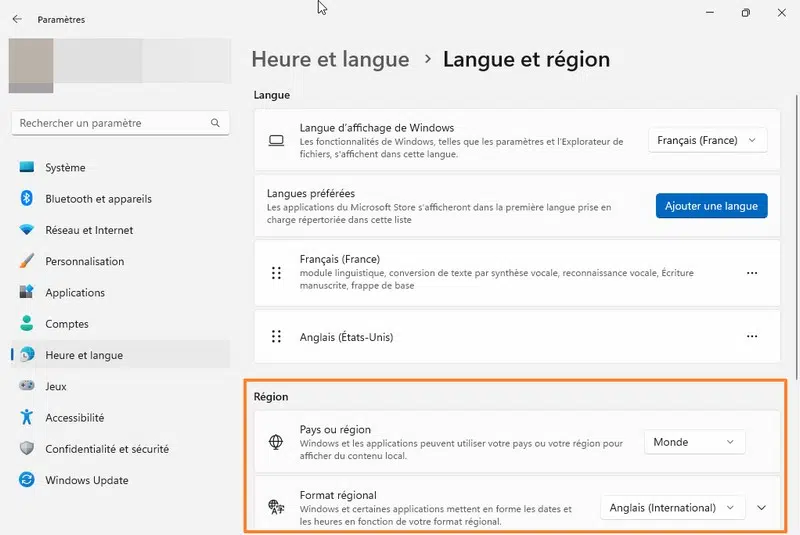
Task: Click the Langue section heading
Action: tap(272, 95)
